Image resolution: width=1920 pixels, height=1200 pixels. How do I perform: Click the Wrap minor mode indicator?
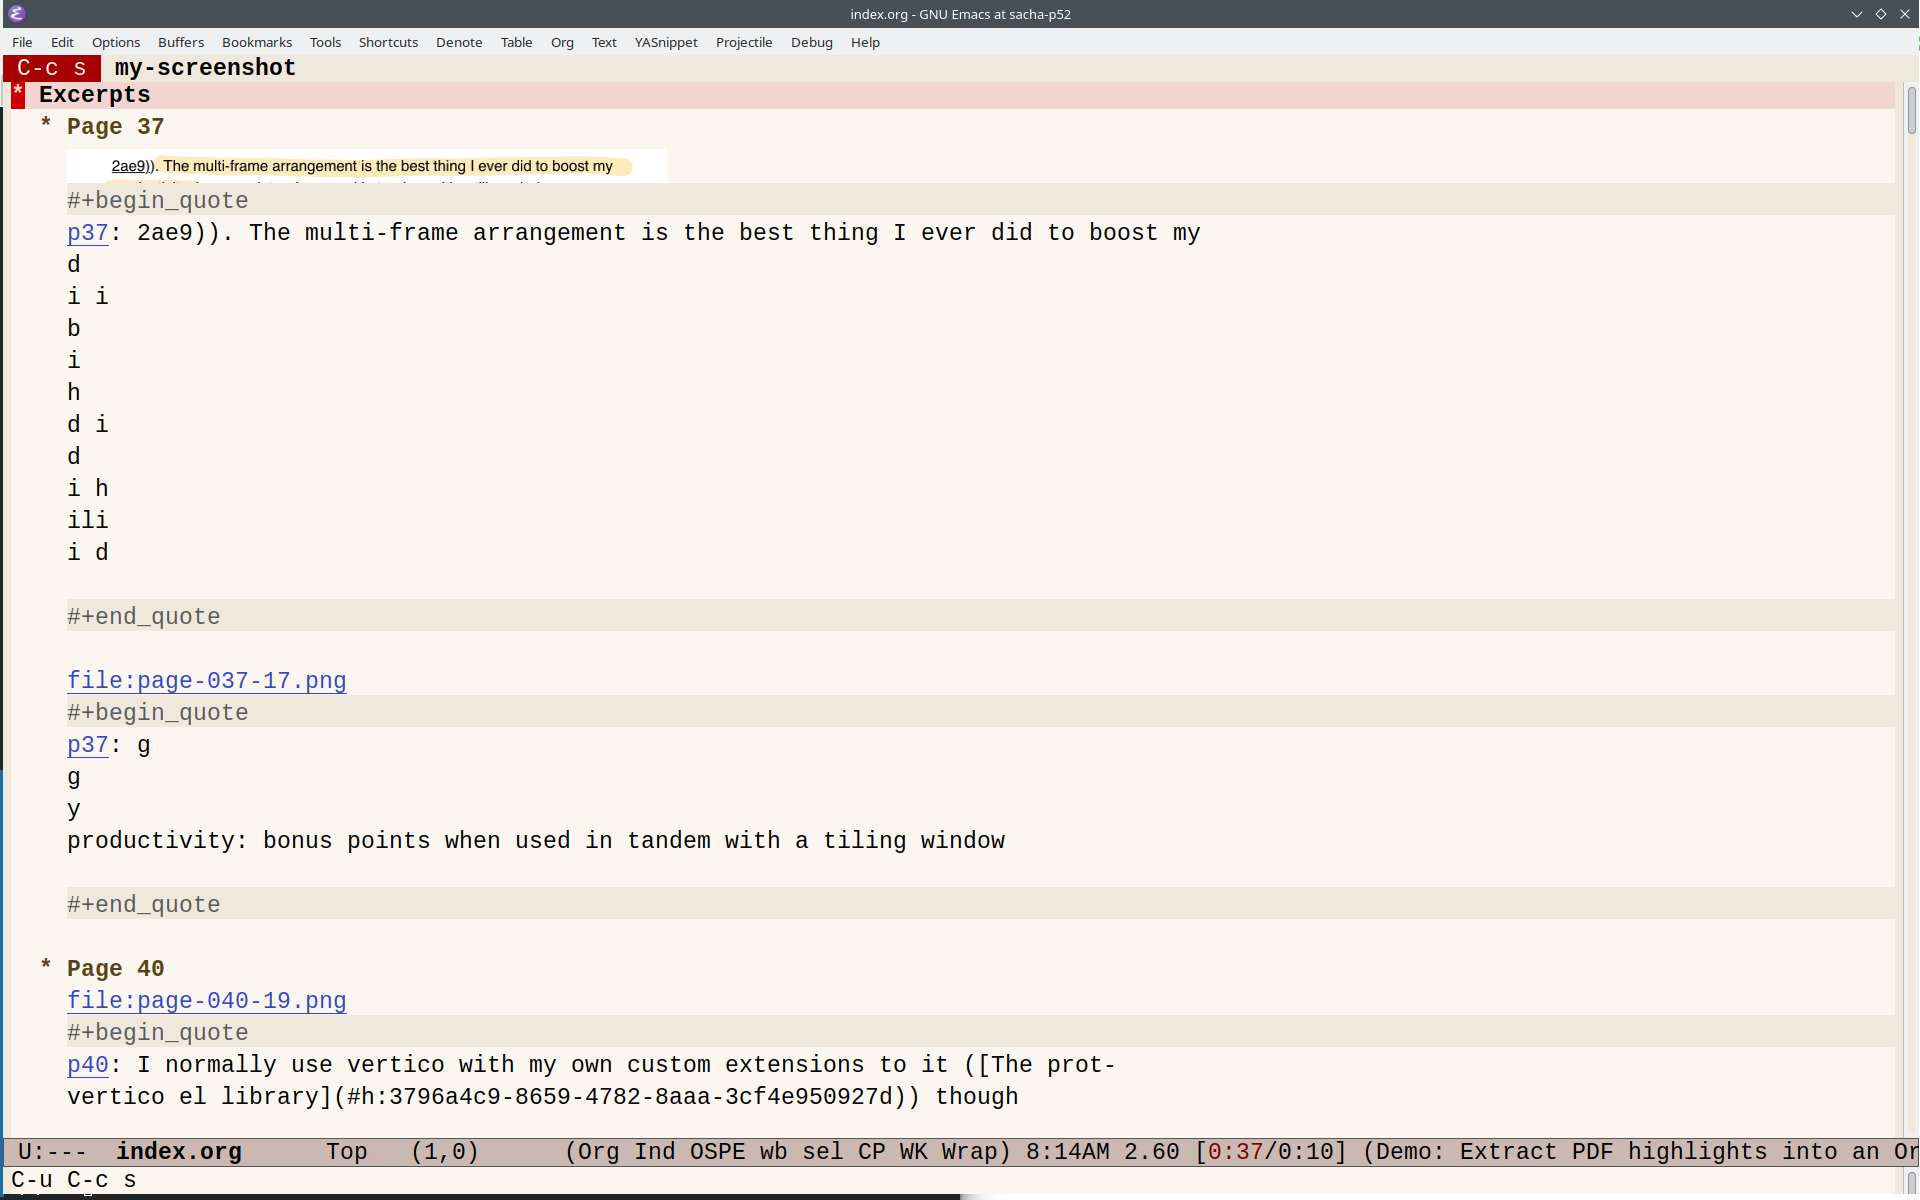(x=968, y=1152)
